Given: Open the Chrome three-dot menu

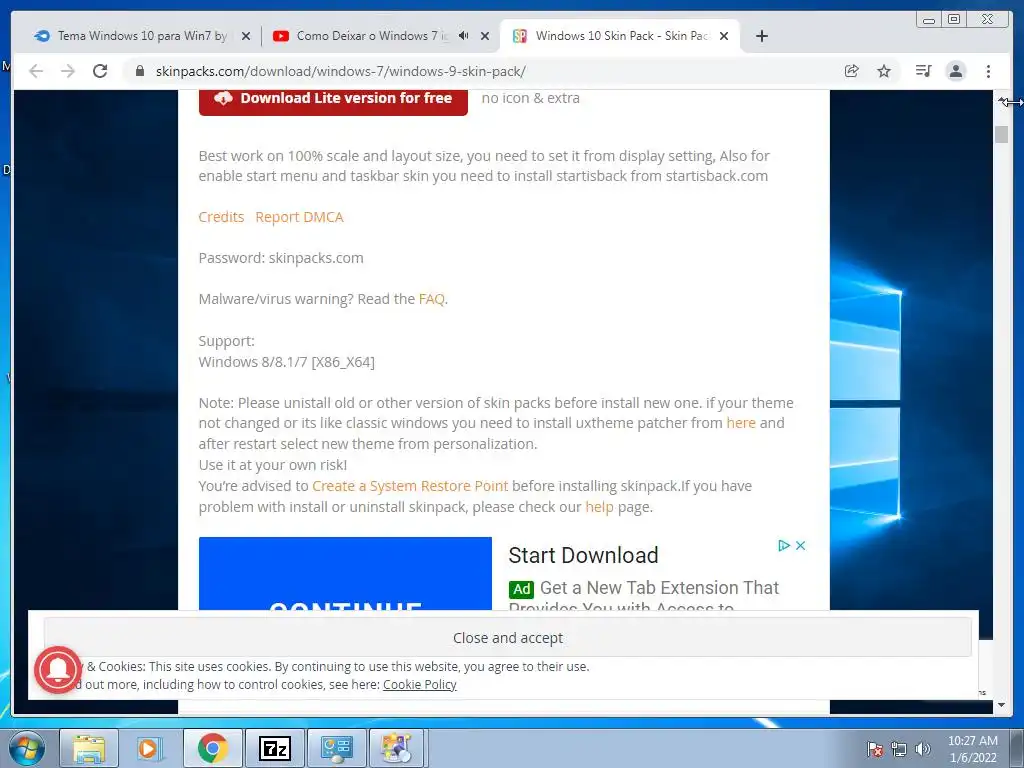Looking at the screenshot, I should (989, 71).
